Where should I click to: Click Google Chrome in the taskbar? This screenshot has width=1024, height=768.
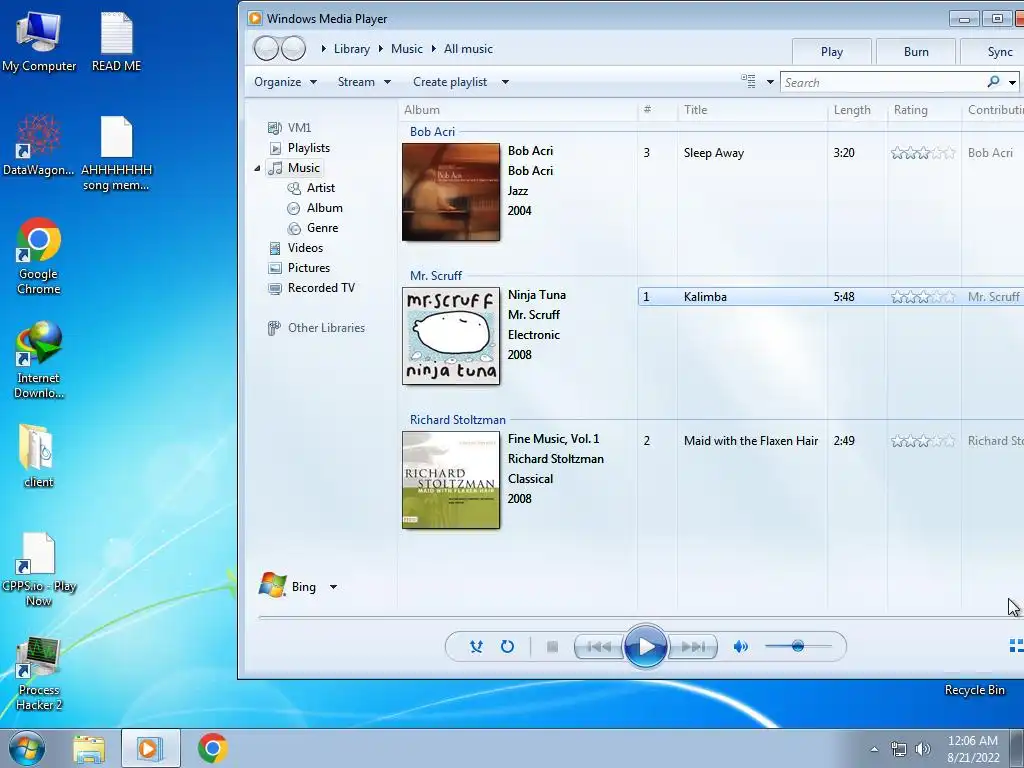pyautogui.click(x=213, y=748)
